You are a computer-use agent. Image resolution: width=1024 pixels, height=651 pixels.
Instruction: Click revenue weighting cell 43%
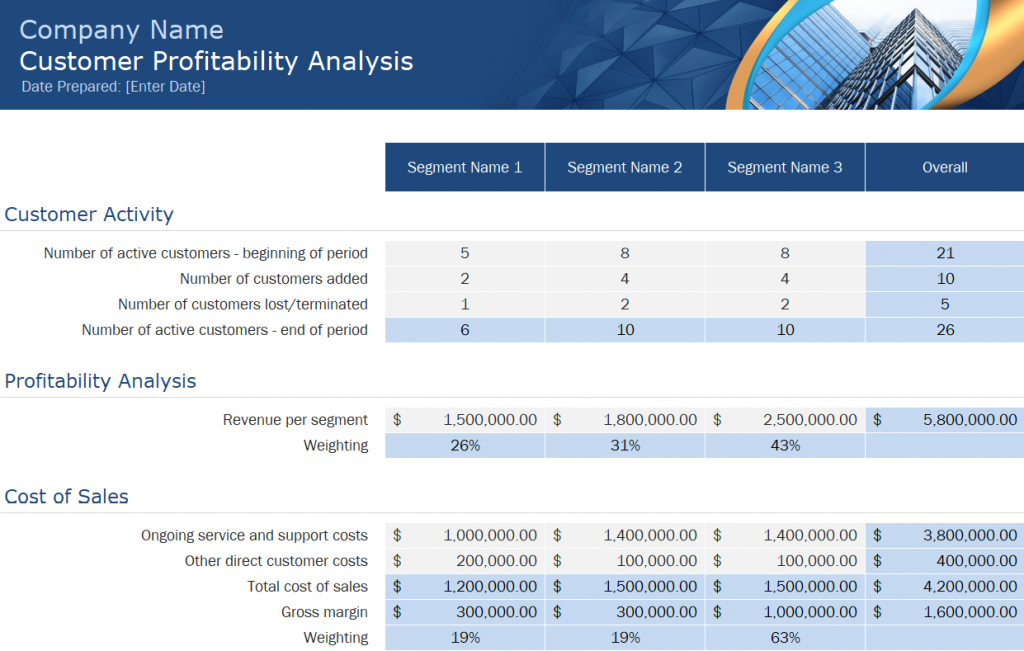(785, 445)
